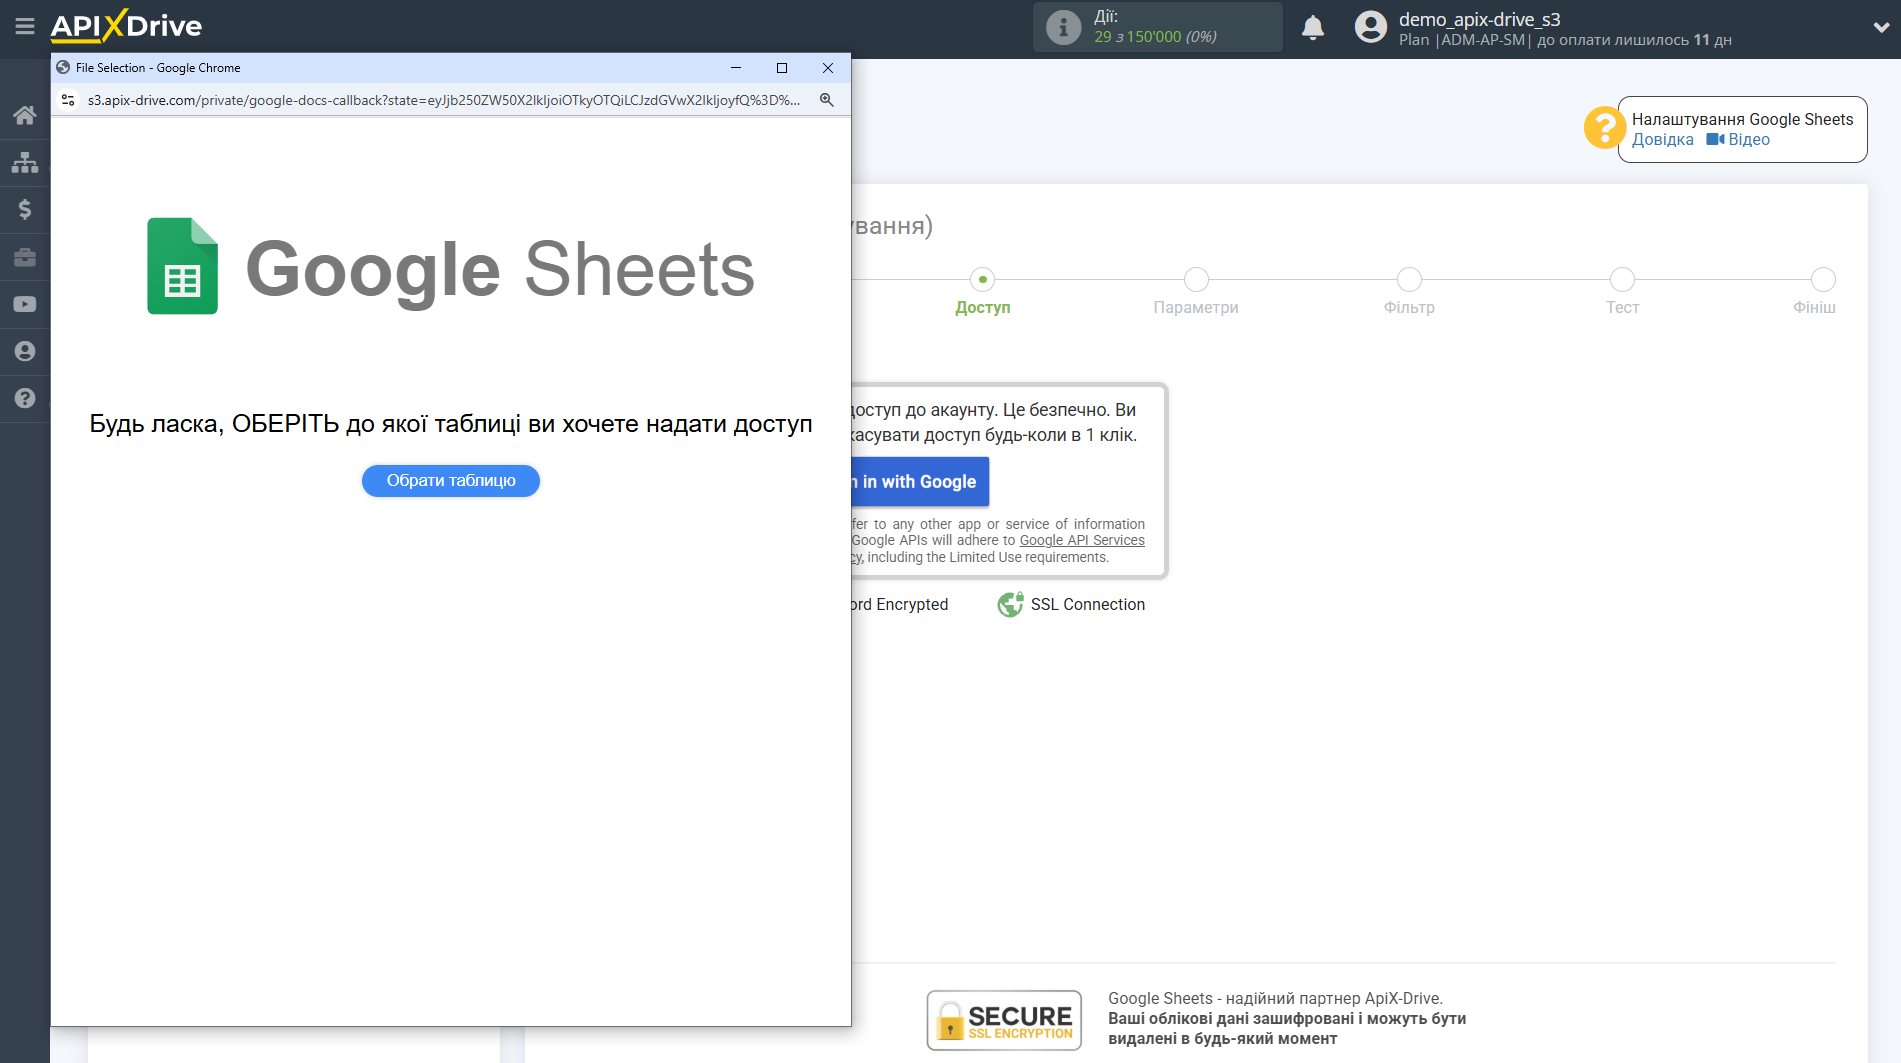Open the connections sitemap sidebar icon
Screen dimensions: 1901x1063
tap(25, 162)
